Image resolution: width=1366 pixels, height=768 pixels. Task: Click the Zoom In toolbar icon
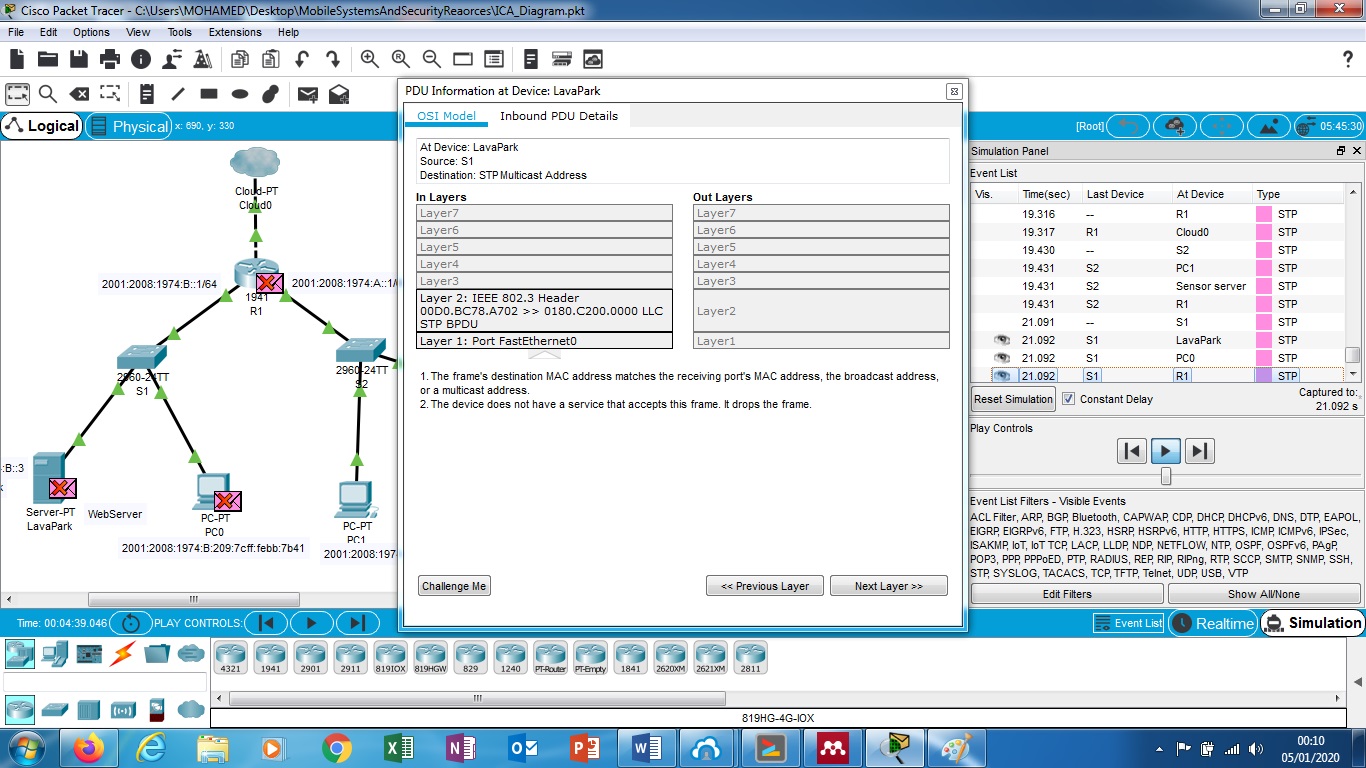(370, 59)
